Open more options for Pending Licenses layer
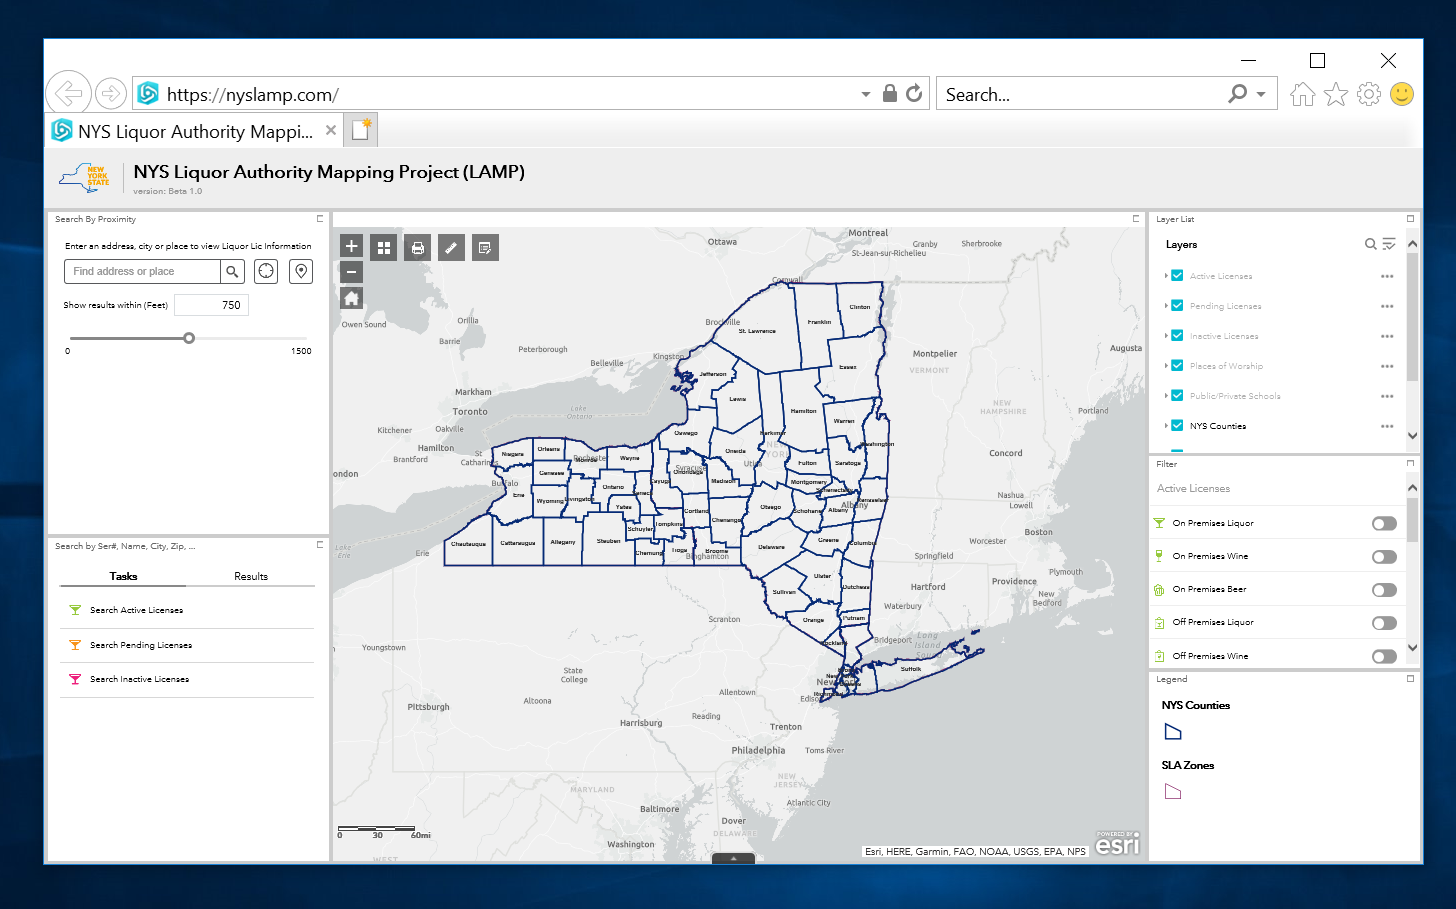The width and height of the screenshot is (1456, 909). point(1387,306)
